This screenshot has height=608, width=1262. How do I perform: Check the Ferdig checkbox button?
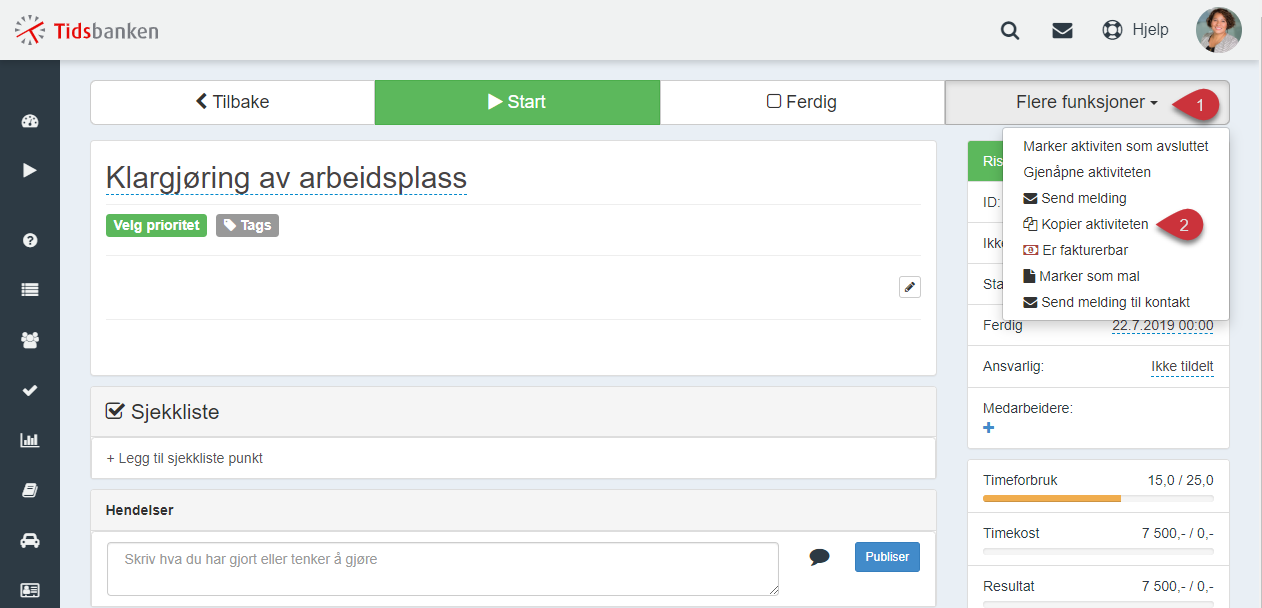[802, 102]
